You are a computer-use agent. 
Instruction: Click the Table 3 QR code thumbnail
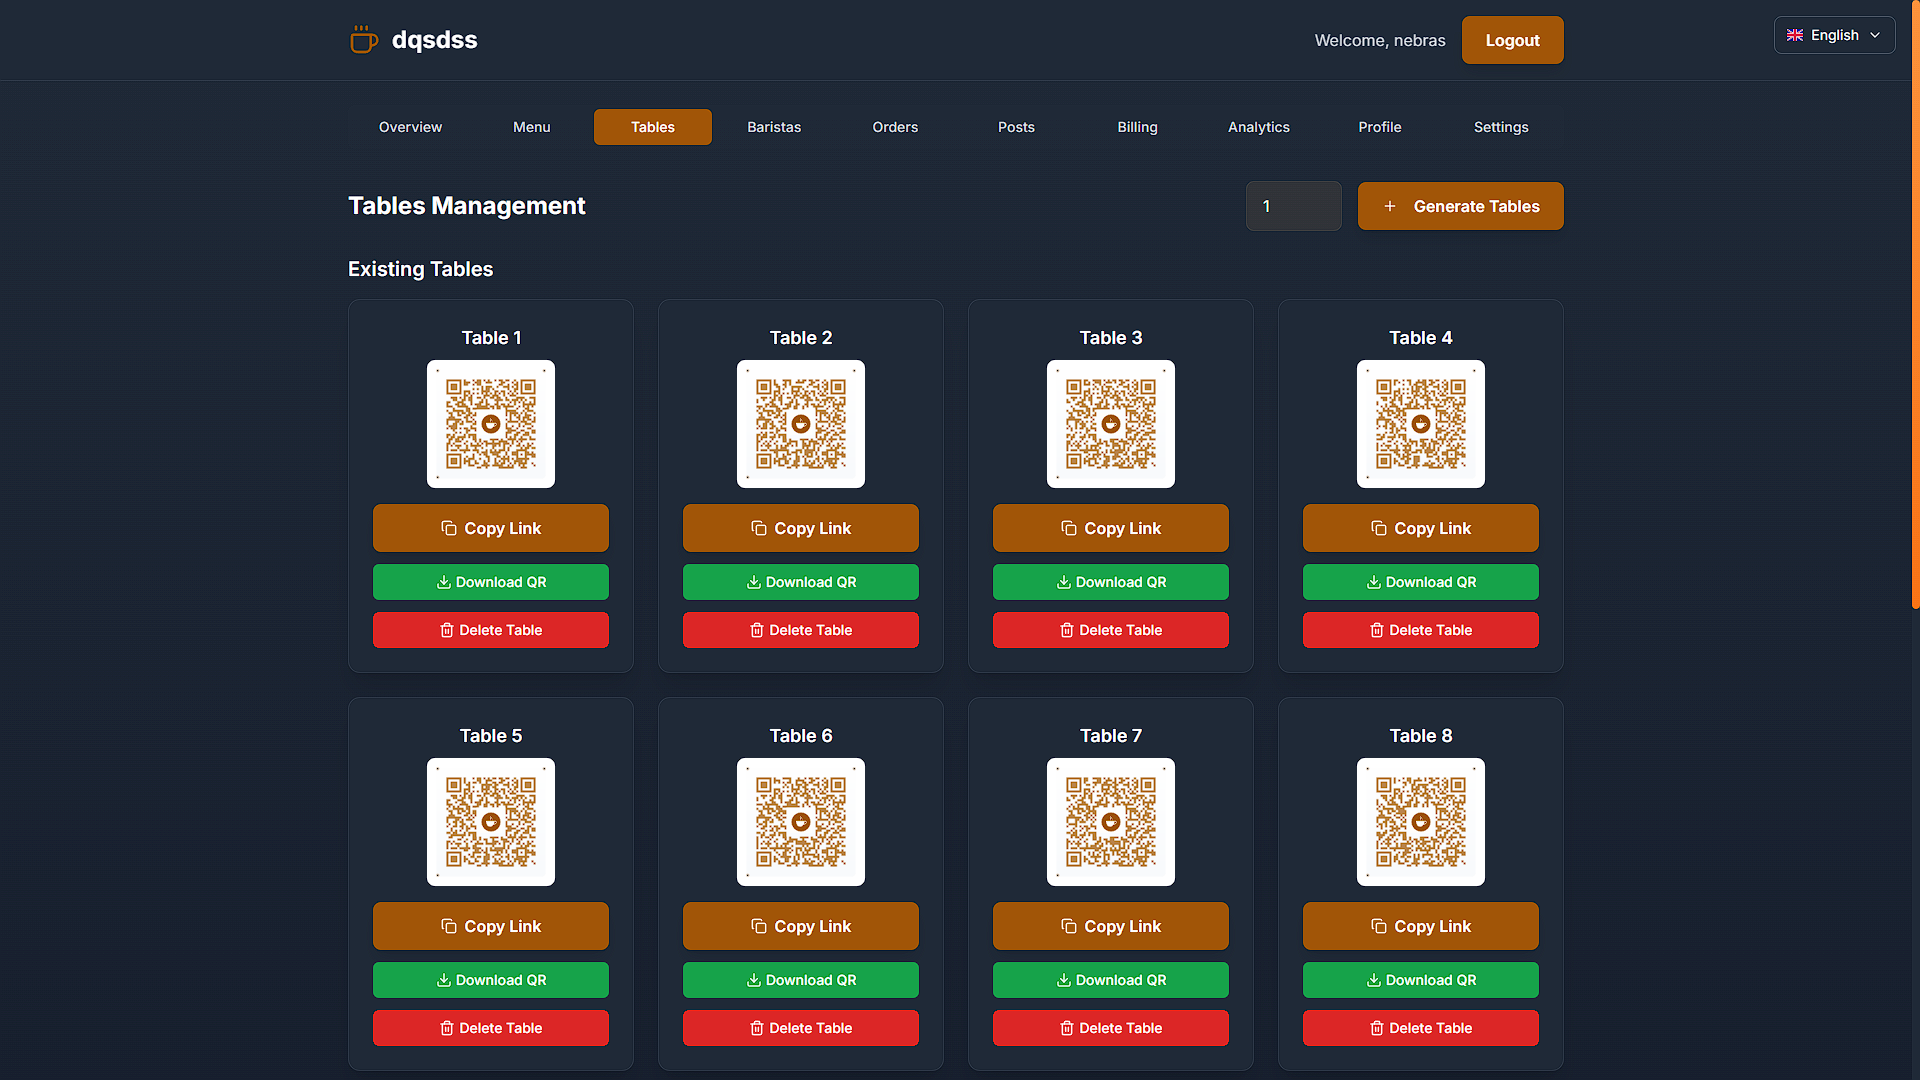[1111, 424]
